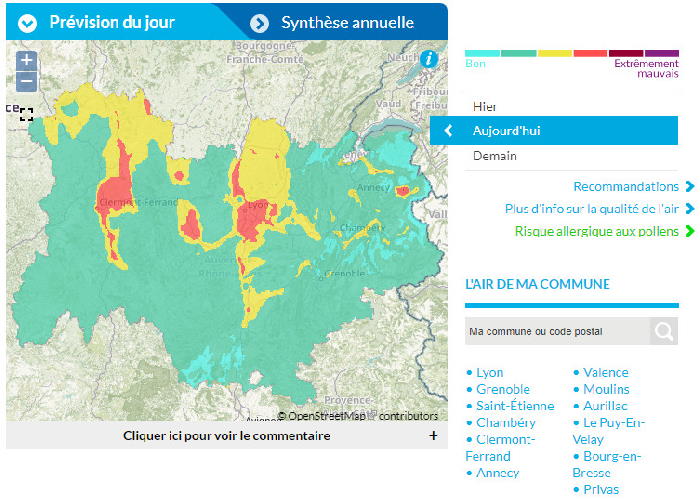
Task: Click the left arrow beside Aujourd'hui
Action: click(449, 131)
